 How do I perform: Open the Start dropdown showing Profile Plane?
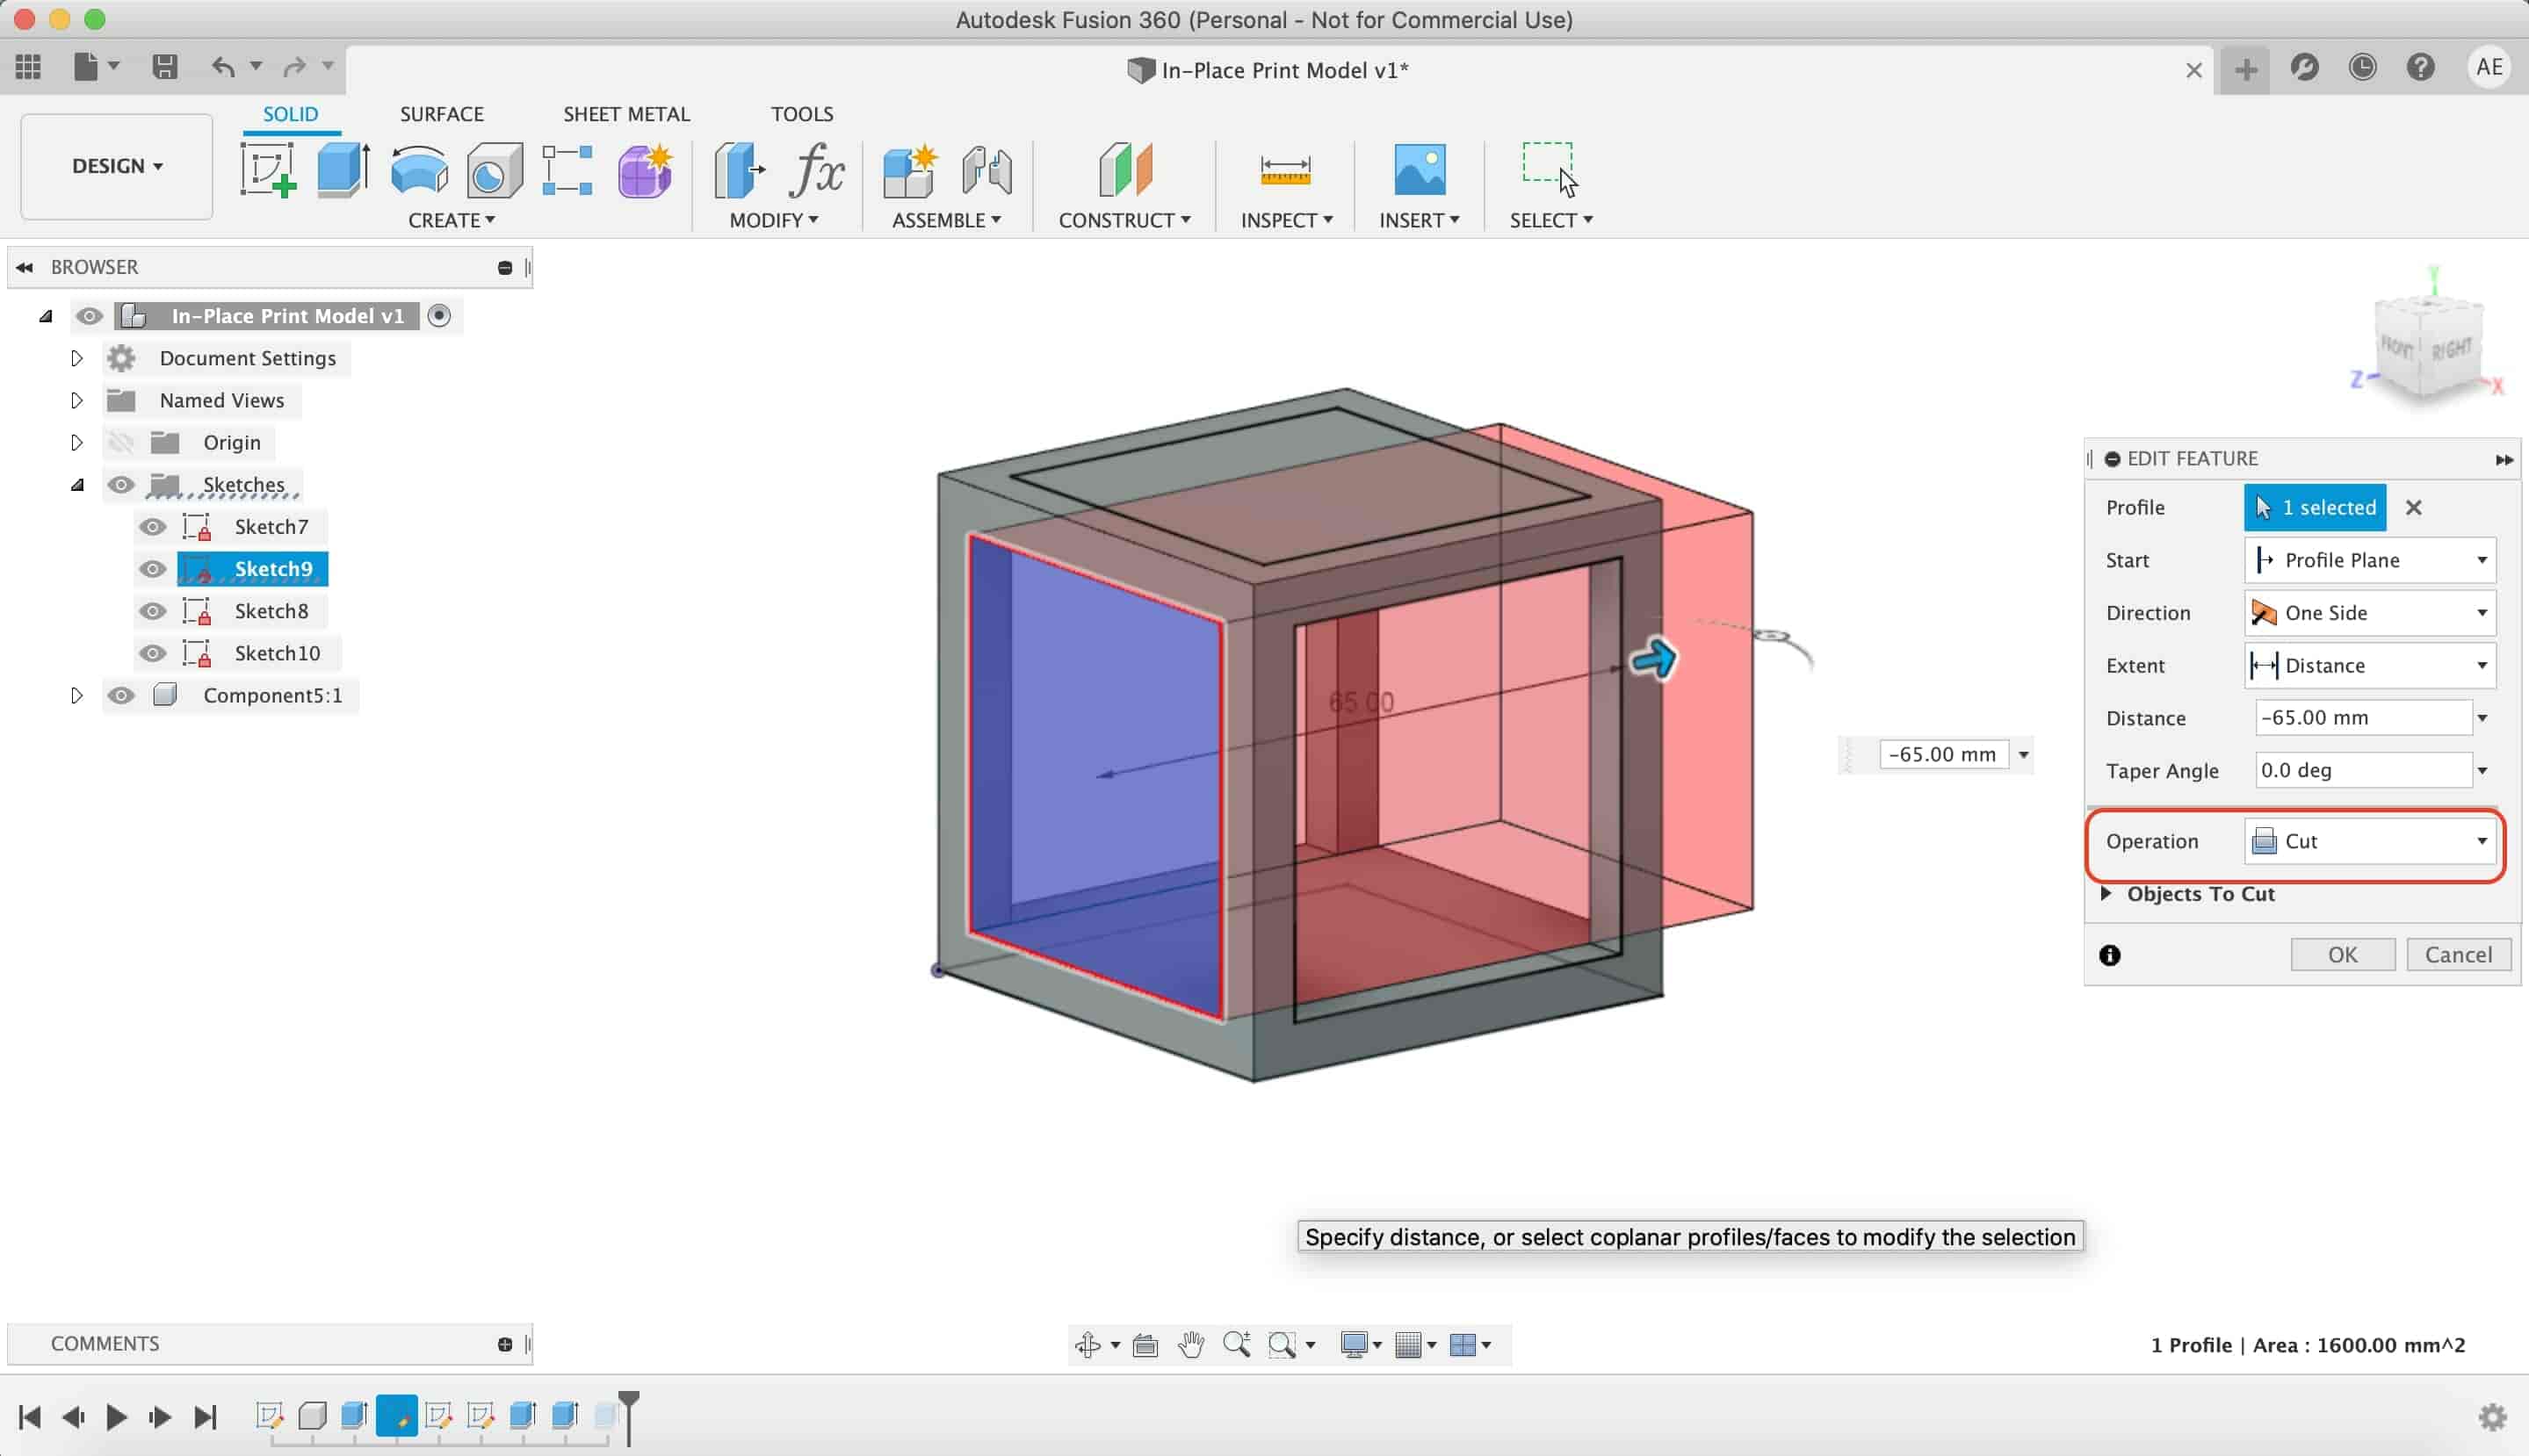coord(2369,560)
